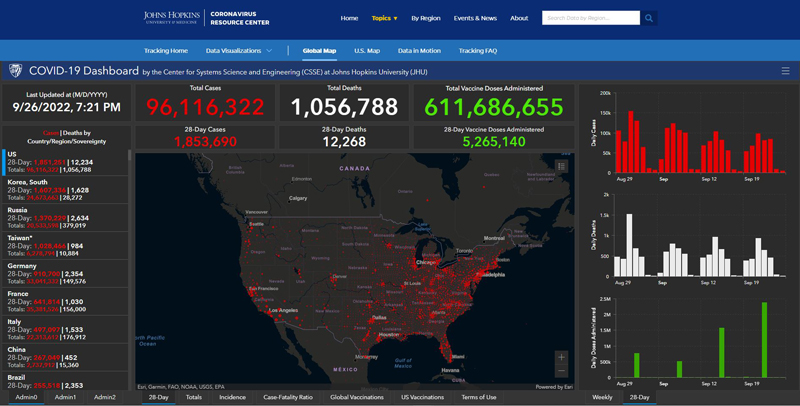Zoom in on the map
This screenshot has height=406, width=800.
coord(561,357)
